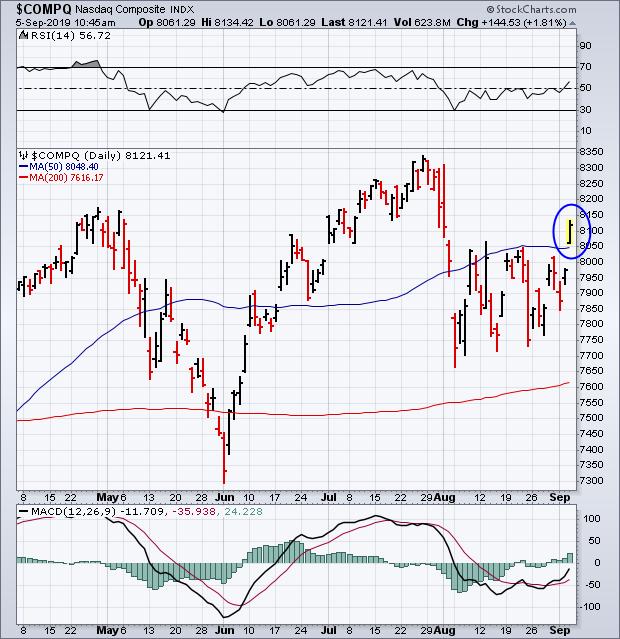The width and height of the screenshot is (620, 639).
Task: Click the black line swatch before MACD(12,26,9)
Action: click(24, 511)
